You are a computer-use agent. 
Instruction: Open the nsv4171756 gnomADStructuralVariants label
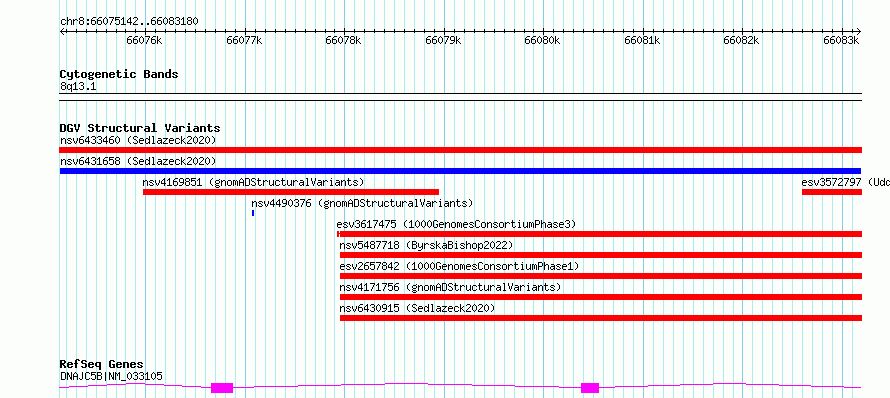tap(450, 287)
